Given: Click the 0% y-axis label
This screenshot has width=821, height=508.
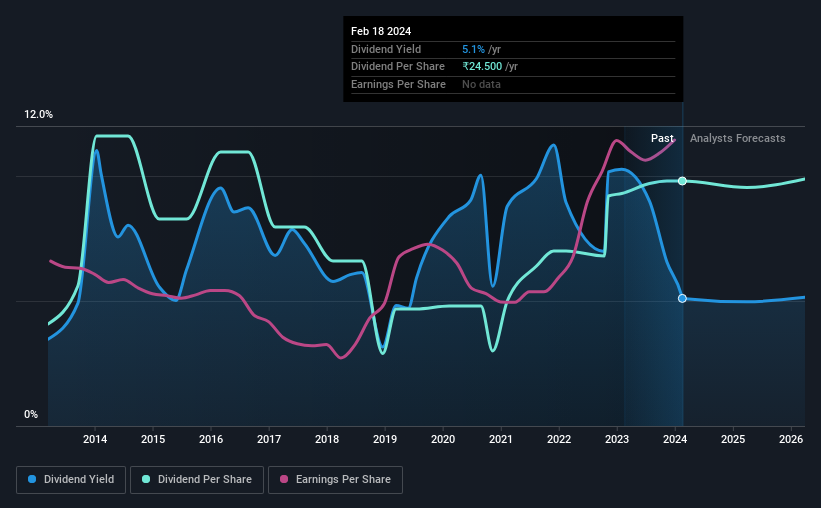Looking at the screenshot, I should (x=31, y=414).
